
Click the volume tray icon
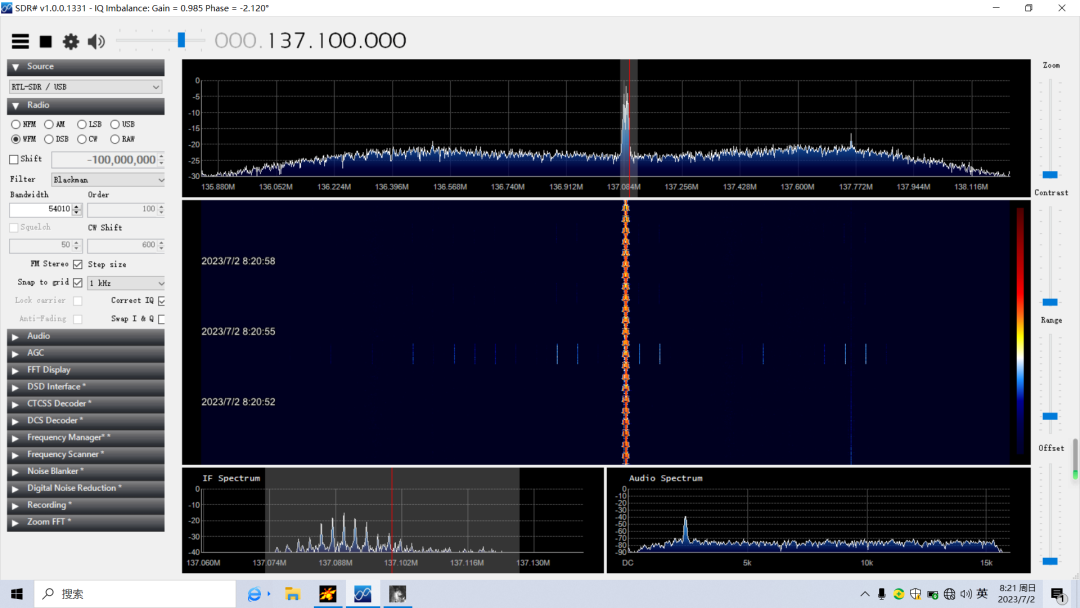point(966,594)
